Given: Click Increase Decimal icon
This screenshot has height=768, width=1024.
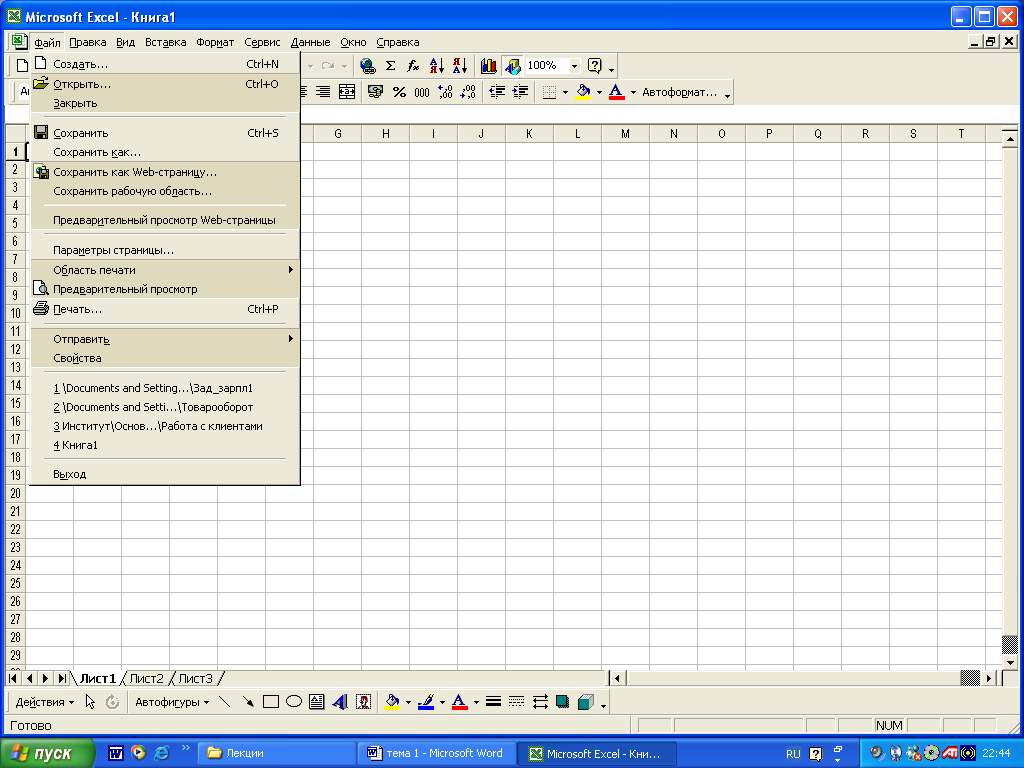Looking at the screenshot, I should click(x=445, y=92).
